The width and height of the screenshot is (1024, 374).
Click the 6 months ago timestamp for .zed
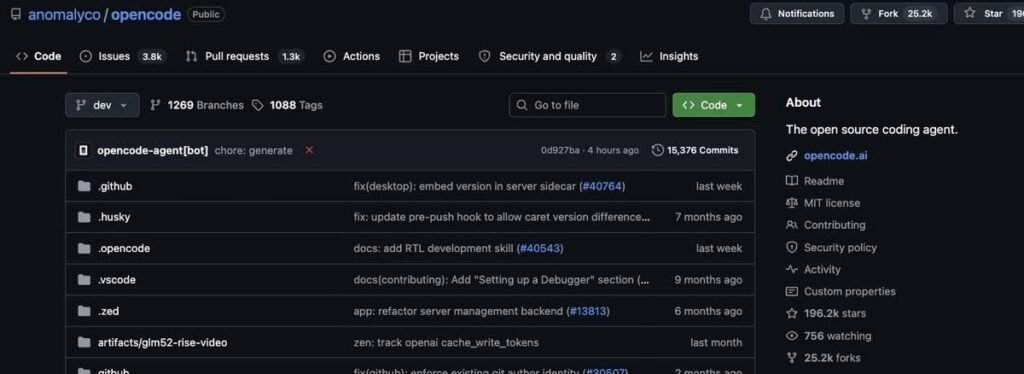tap(709, 311)
